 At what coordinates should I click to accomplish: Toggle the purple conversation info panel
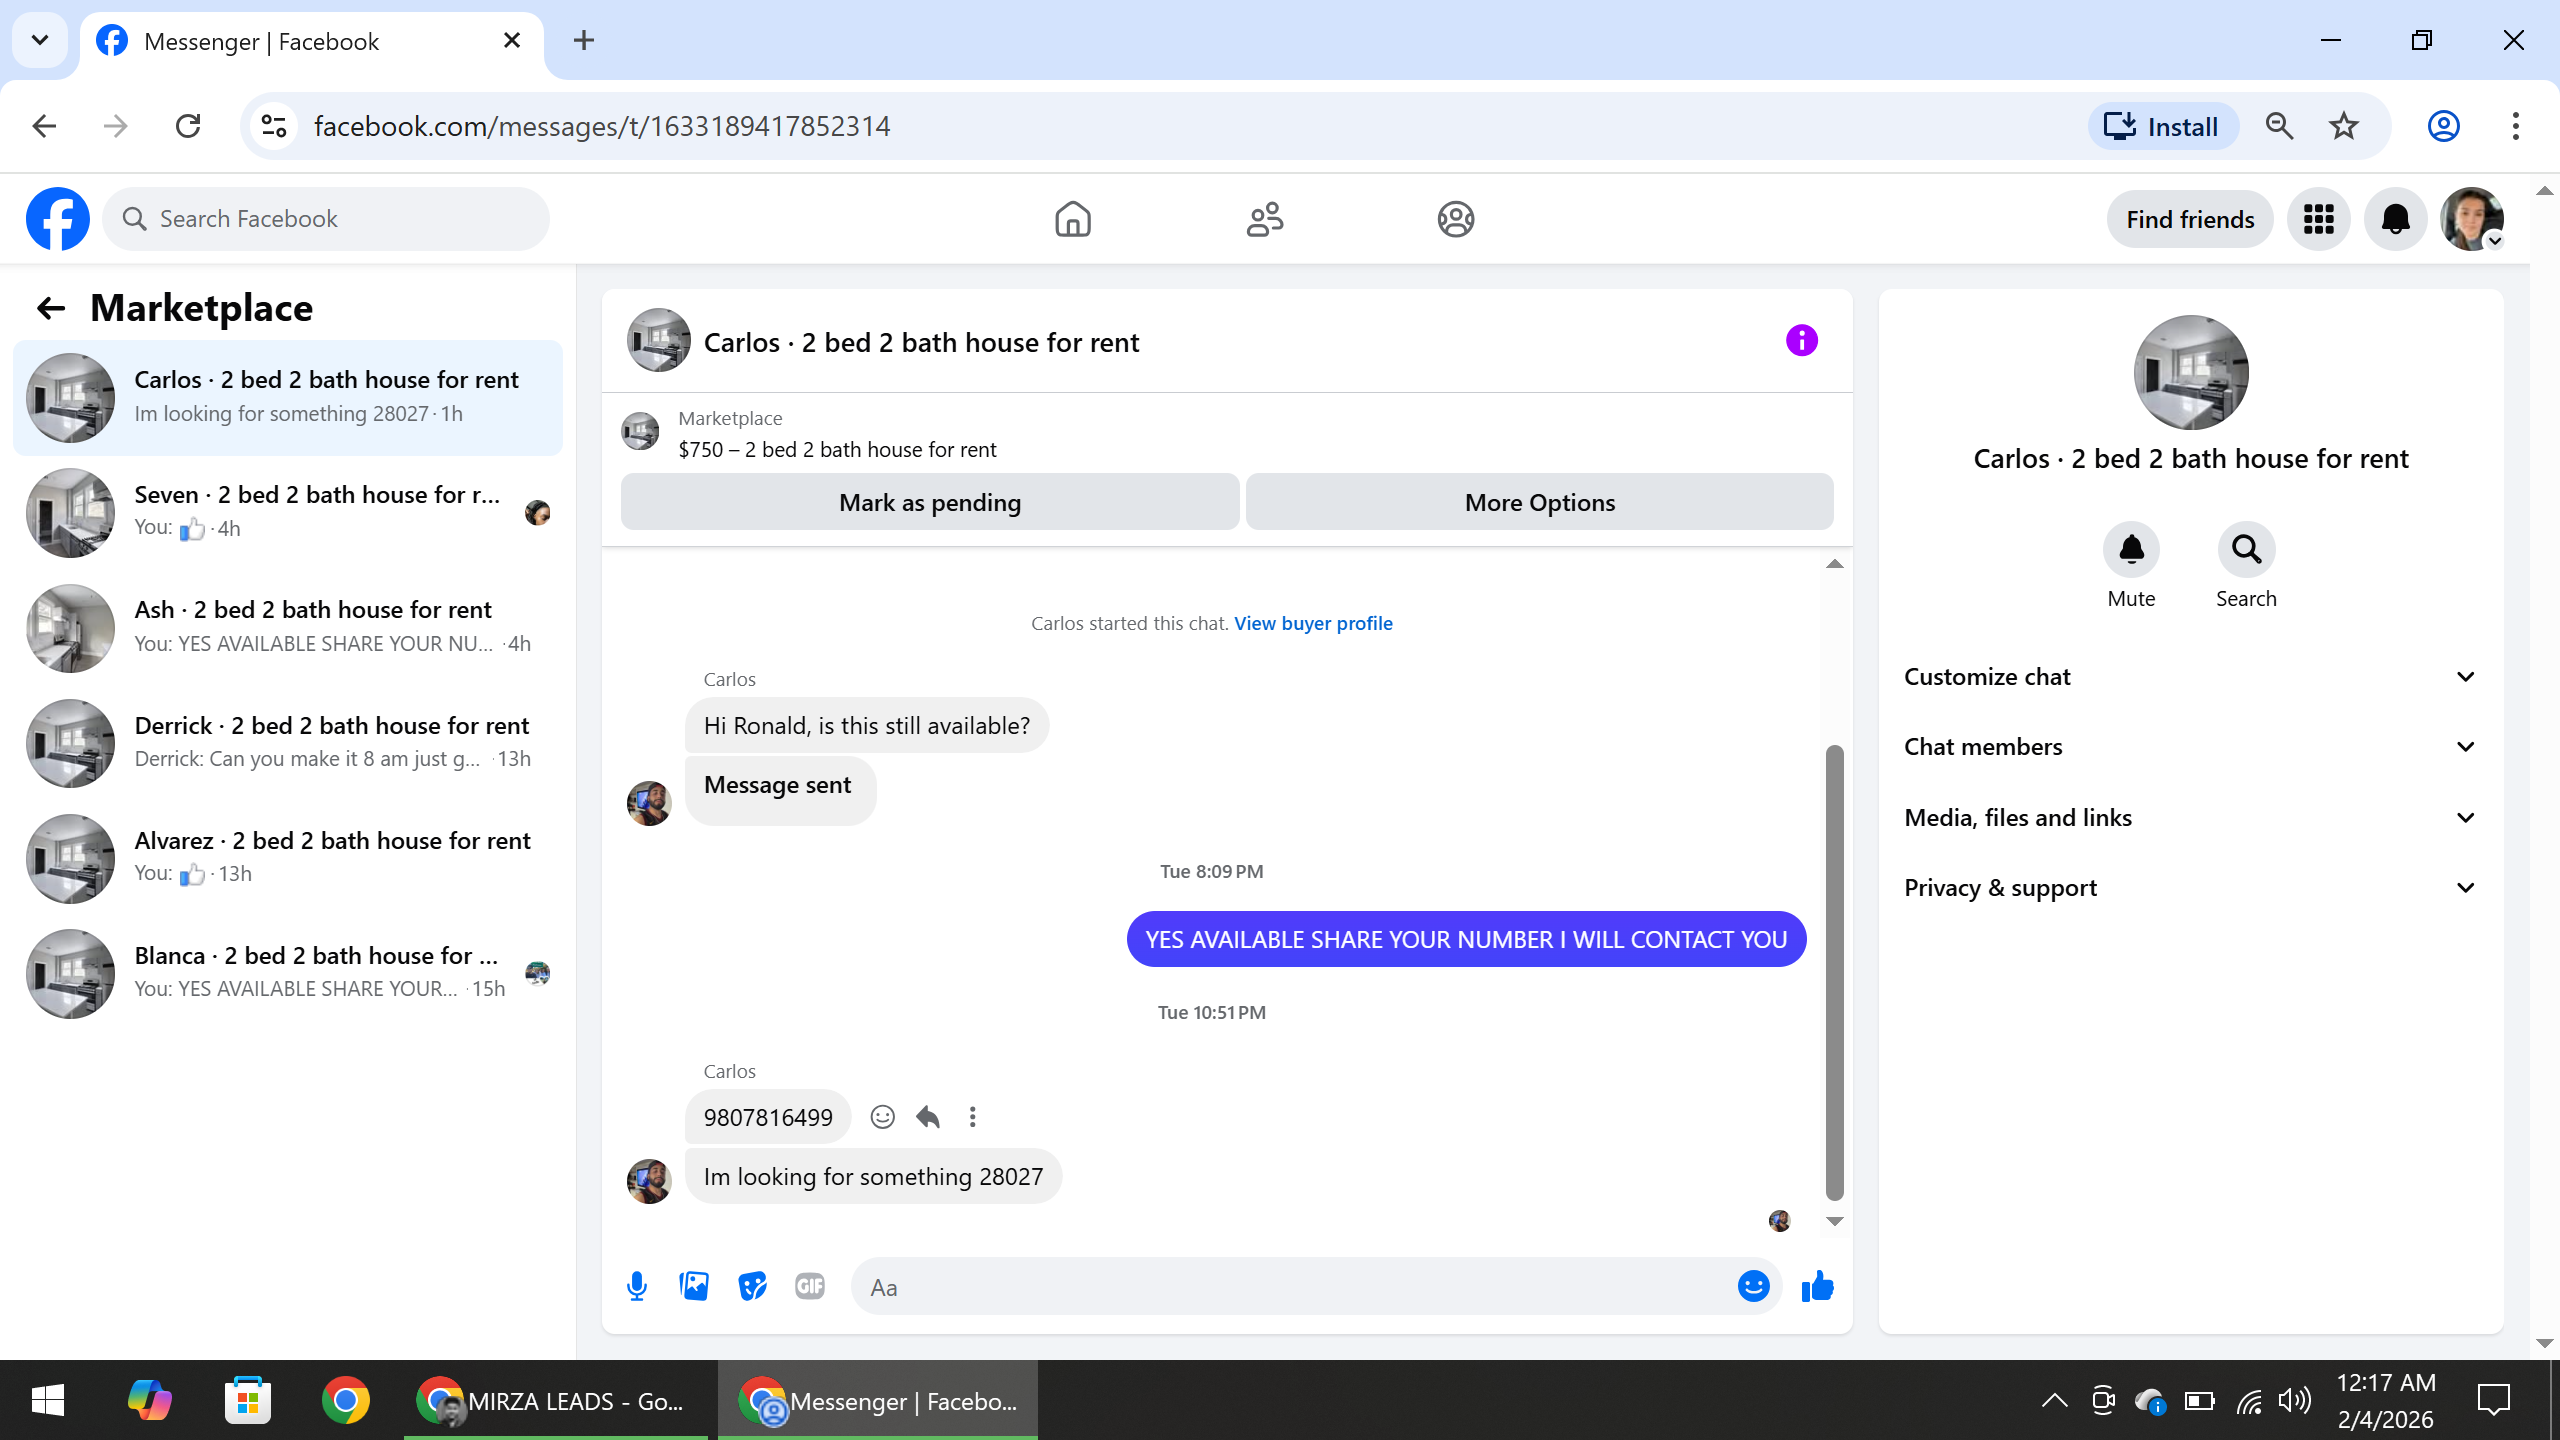[x=1801, y=341]
